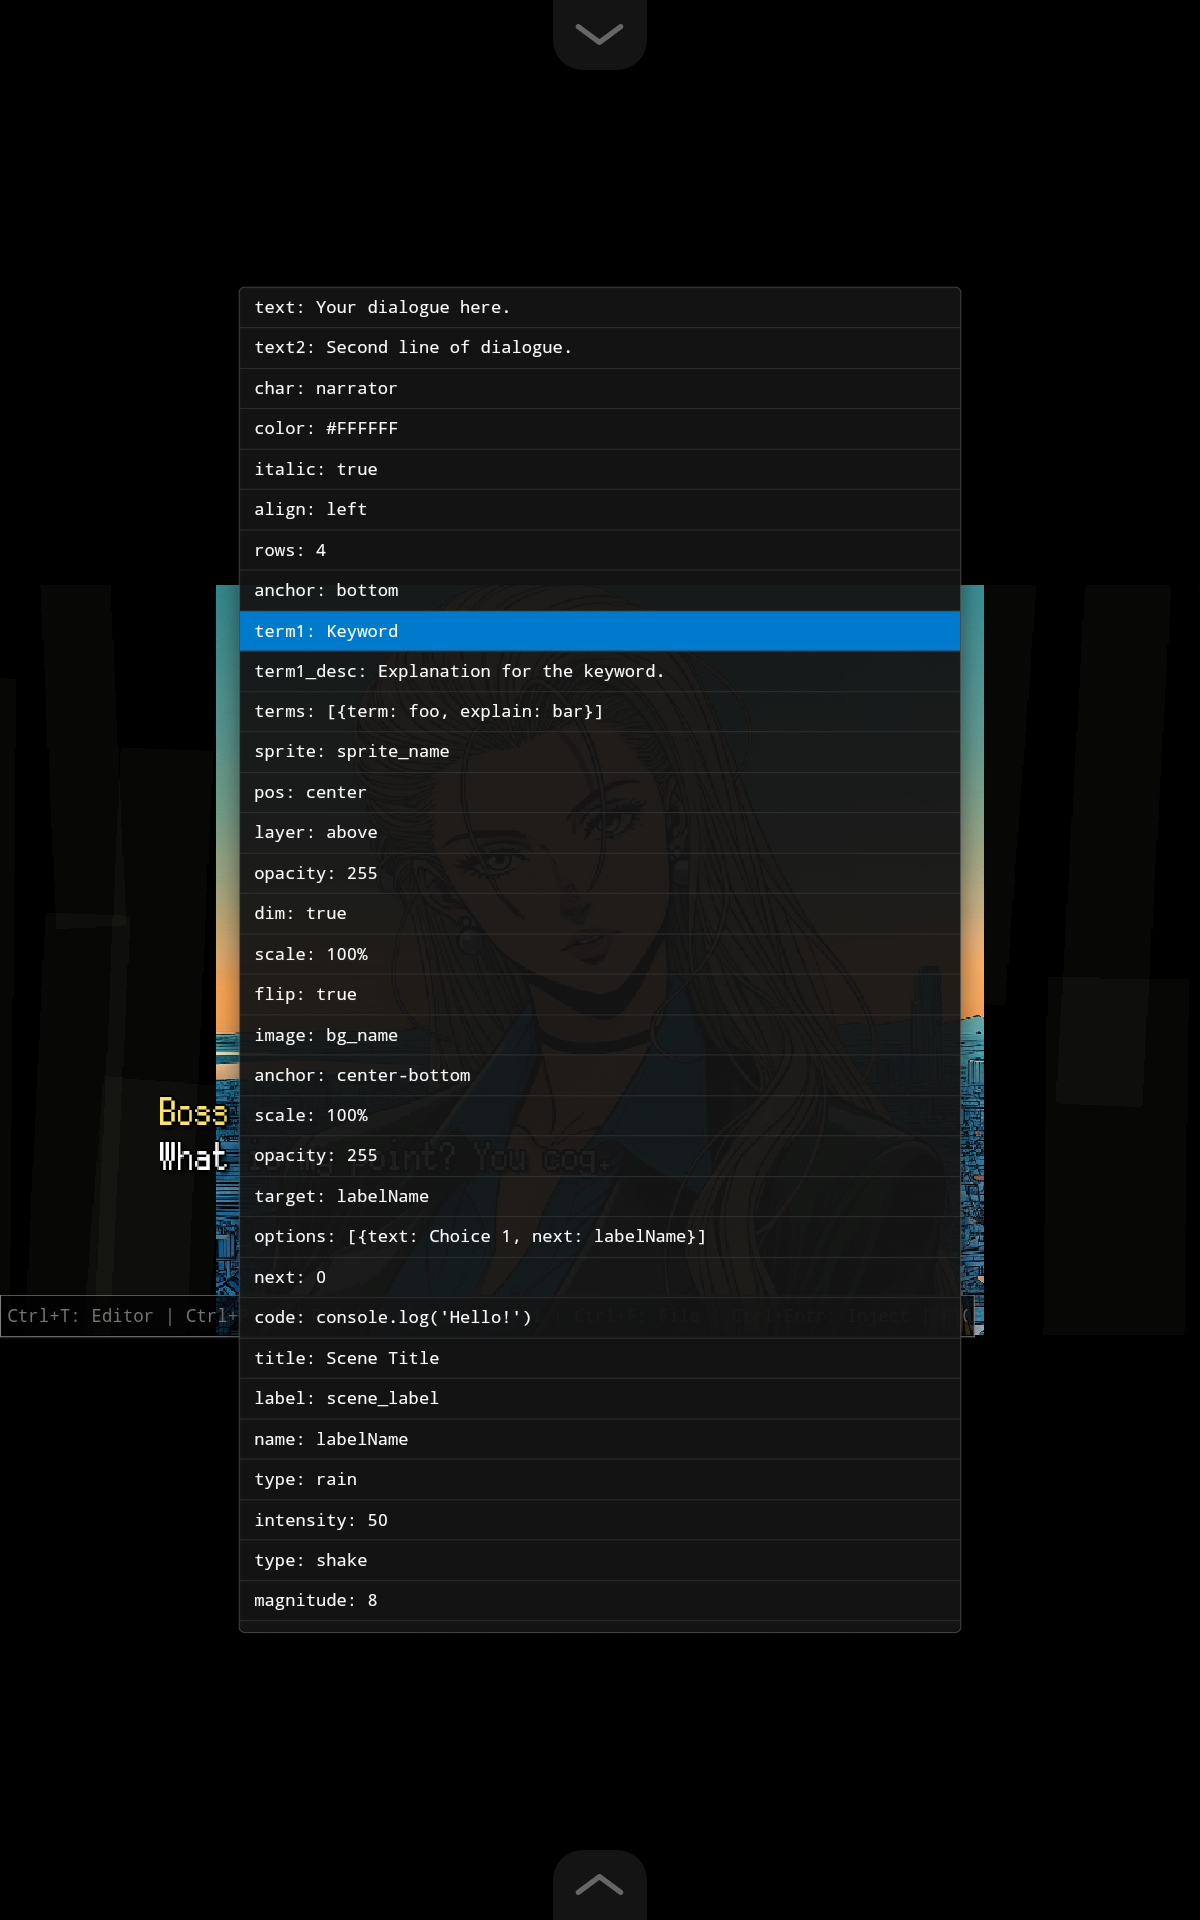Screen dimensions: 1200x1920
Task: Select 'terms: [{term: foo, explain: bar}]' entry
Action: [600, 712]
